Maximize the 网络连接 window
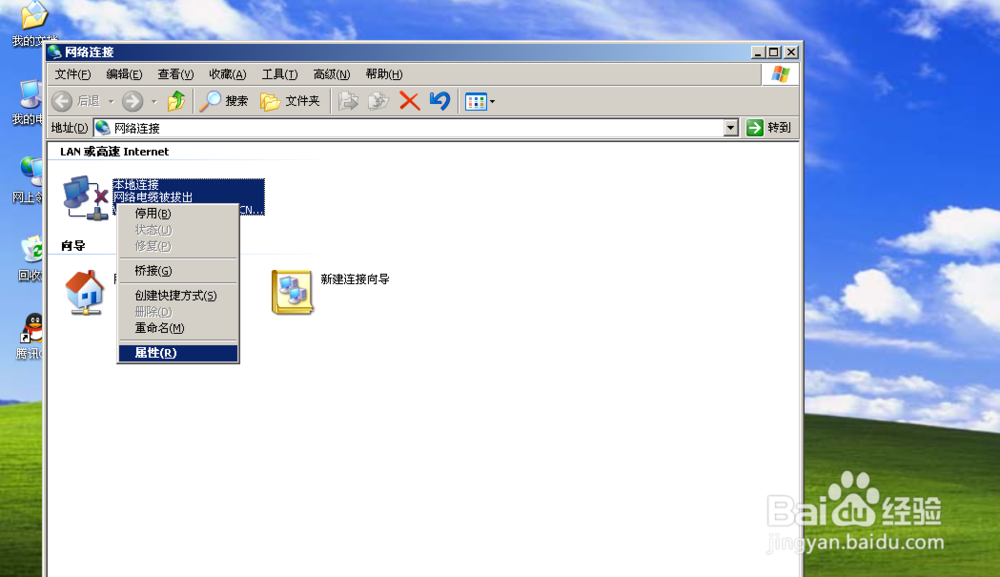1000x577 pixels. pos(774,52)
